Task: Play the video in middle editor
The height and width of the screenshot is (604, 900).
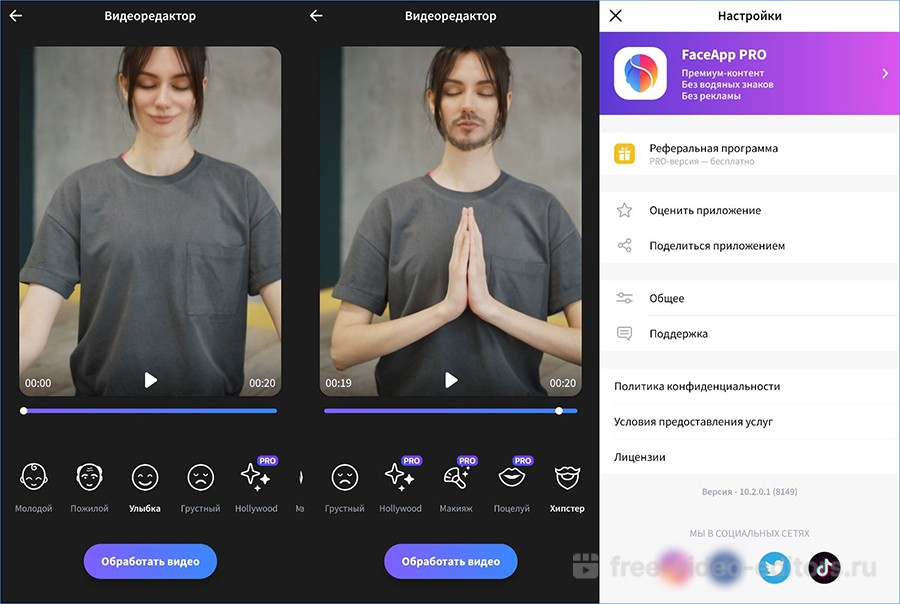Action: pos(451,380)
